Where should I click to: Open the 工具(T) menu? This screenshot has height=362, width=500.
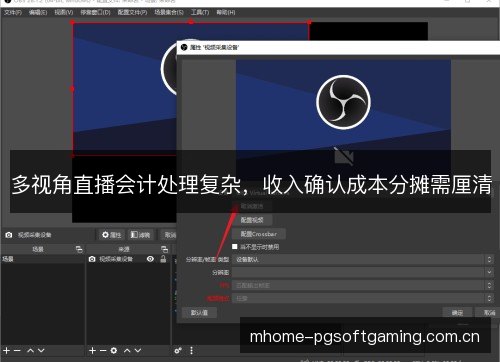pyautogui.click(x=200, y=13)
